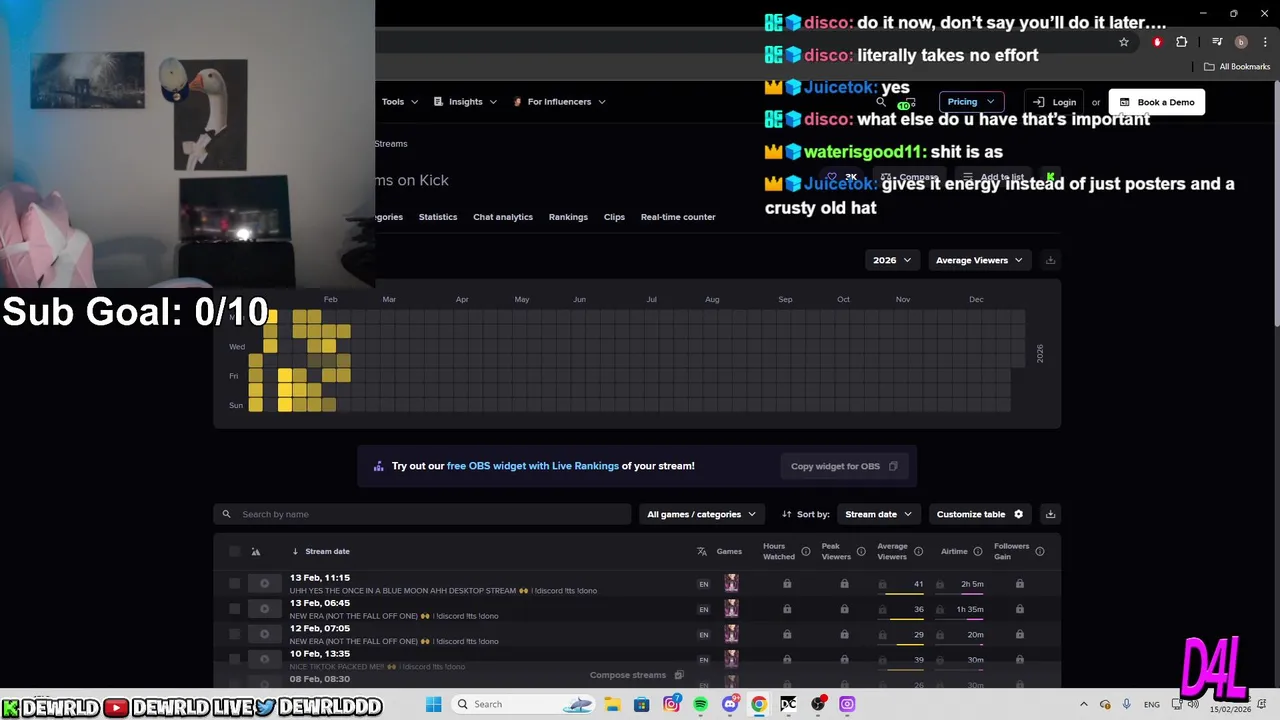The height and width of the screenshot is (720, 1280).
Task: Open game thumbnail for 13 Feb, 11:15 stream
Action: 731,584
